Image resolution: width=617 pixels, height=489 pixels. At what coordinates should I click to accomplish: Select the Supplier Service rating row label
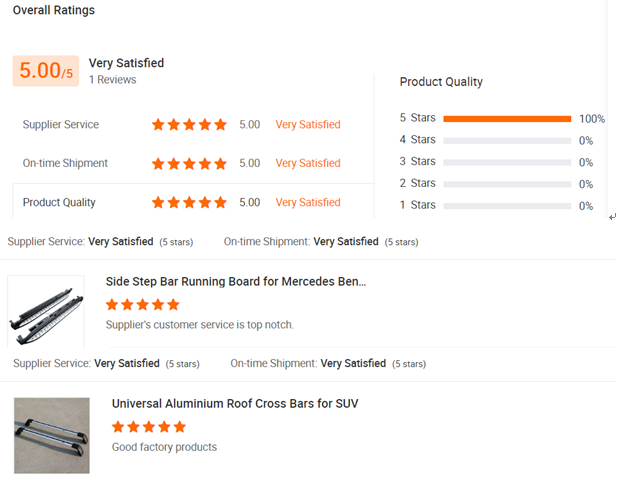[61, 125]
